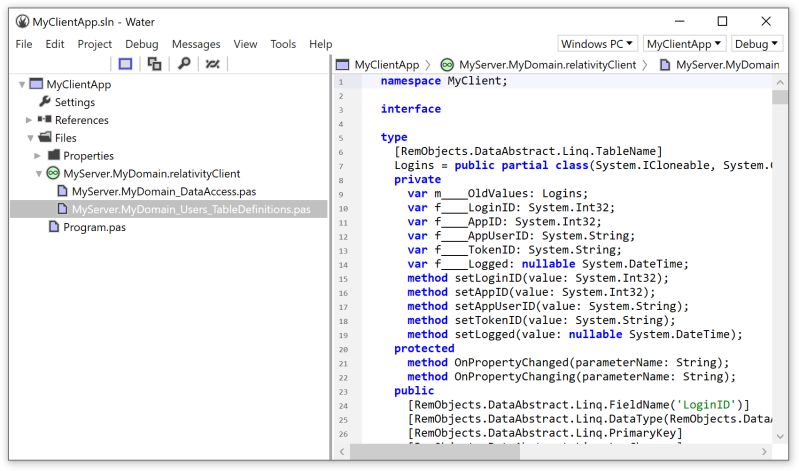This screenshot has width=799, height=471.
Task: Click the horizontal scroll left arrow
Action: click(342, 451)
